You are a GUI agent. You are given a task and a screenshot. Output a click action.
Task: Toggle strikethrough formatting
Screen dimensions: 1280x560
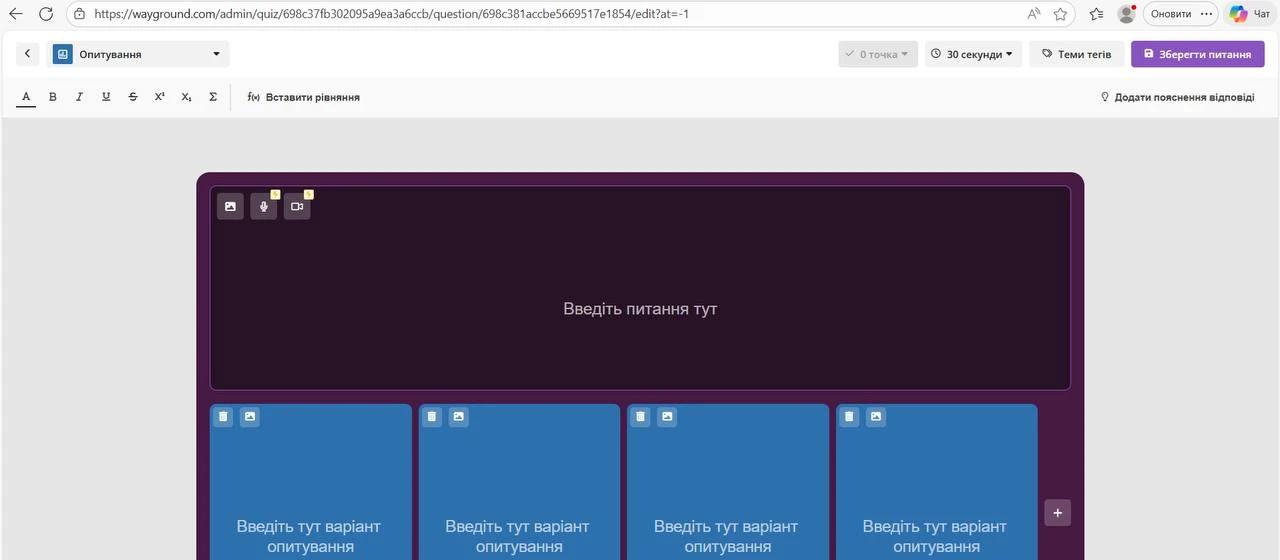133,97
